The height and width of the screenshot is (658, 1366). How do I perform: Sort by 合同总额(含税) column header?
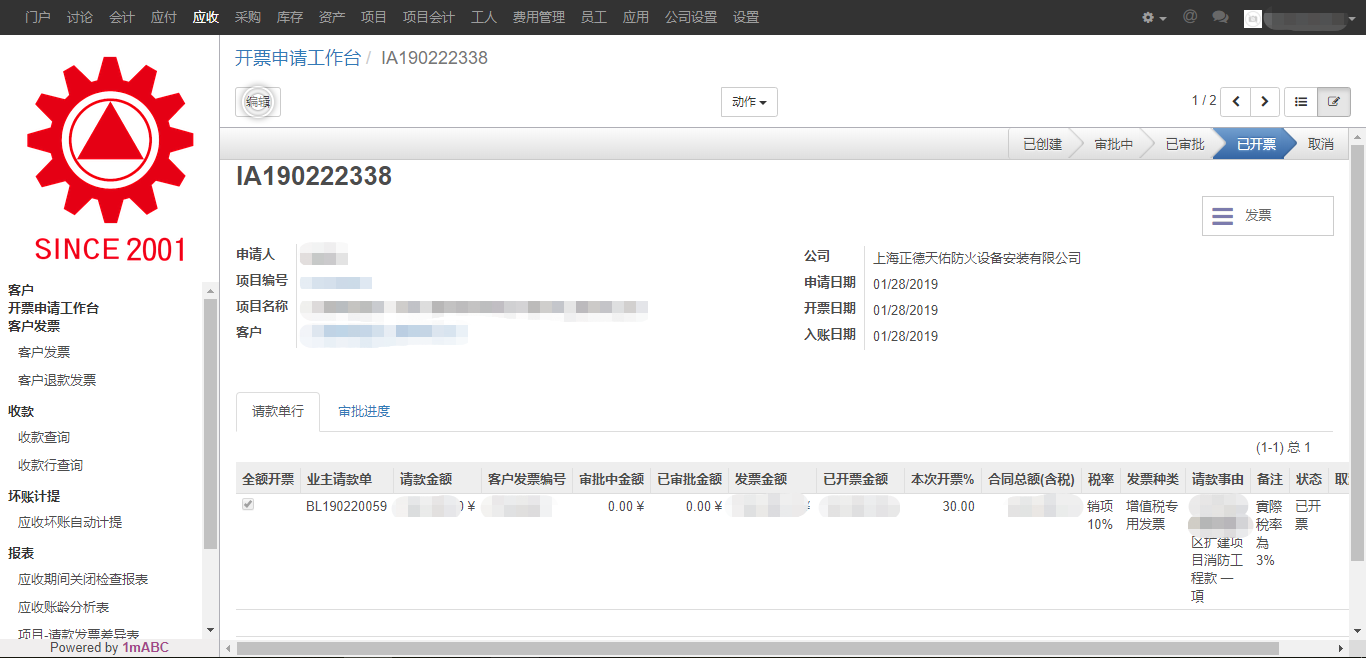[1031, 479]
